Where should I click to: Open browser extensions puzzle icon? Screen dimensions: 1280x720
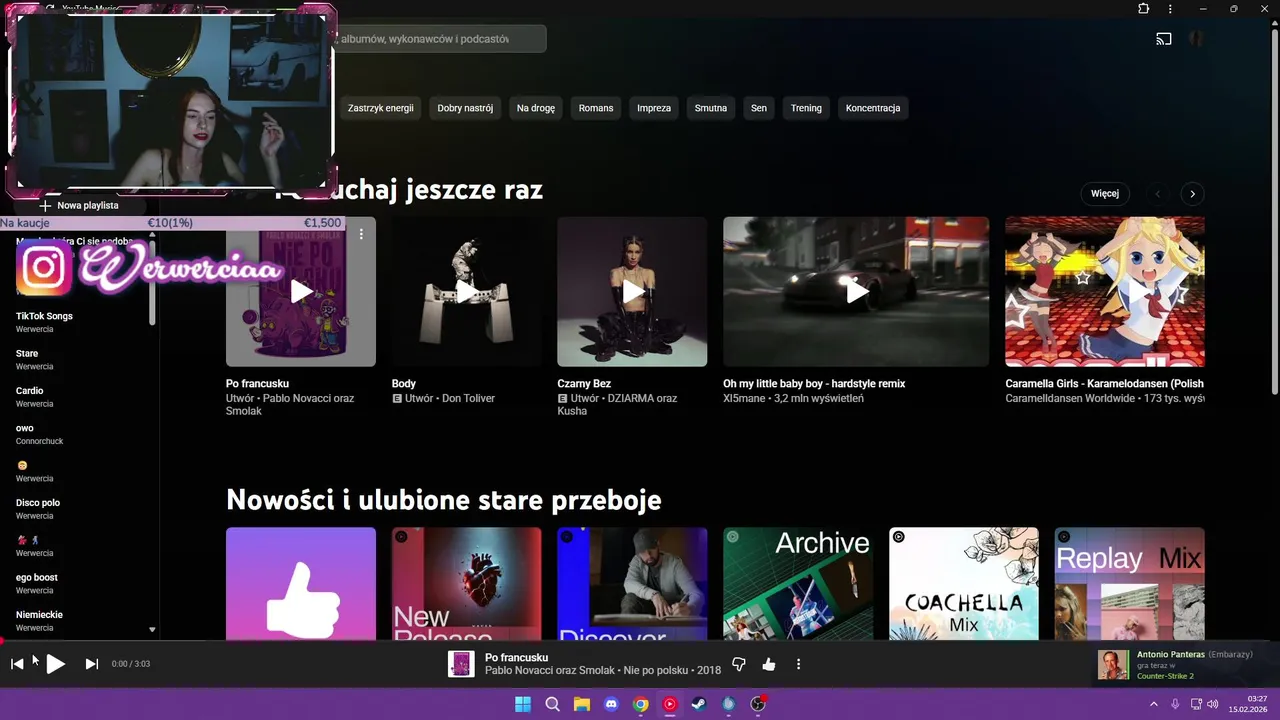1144,9
